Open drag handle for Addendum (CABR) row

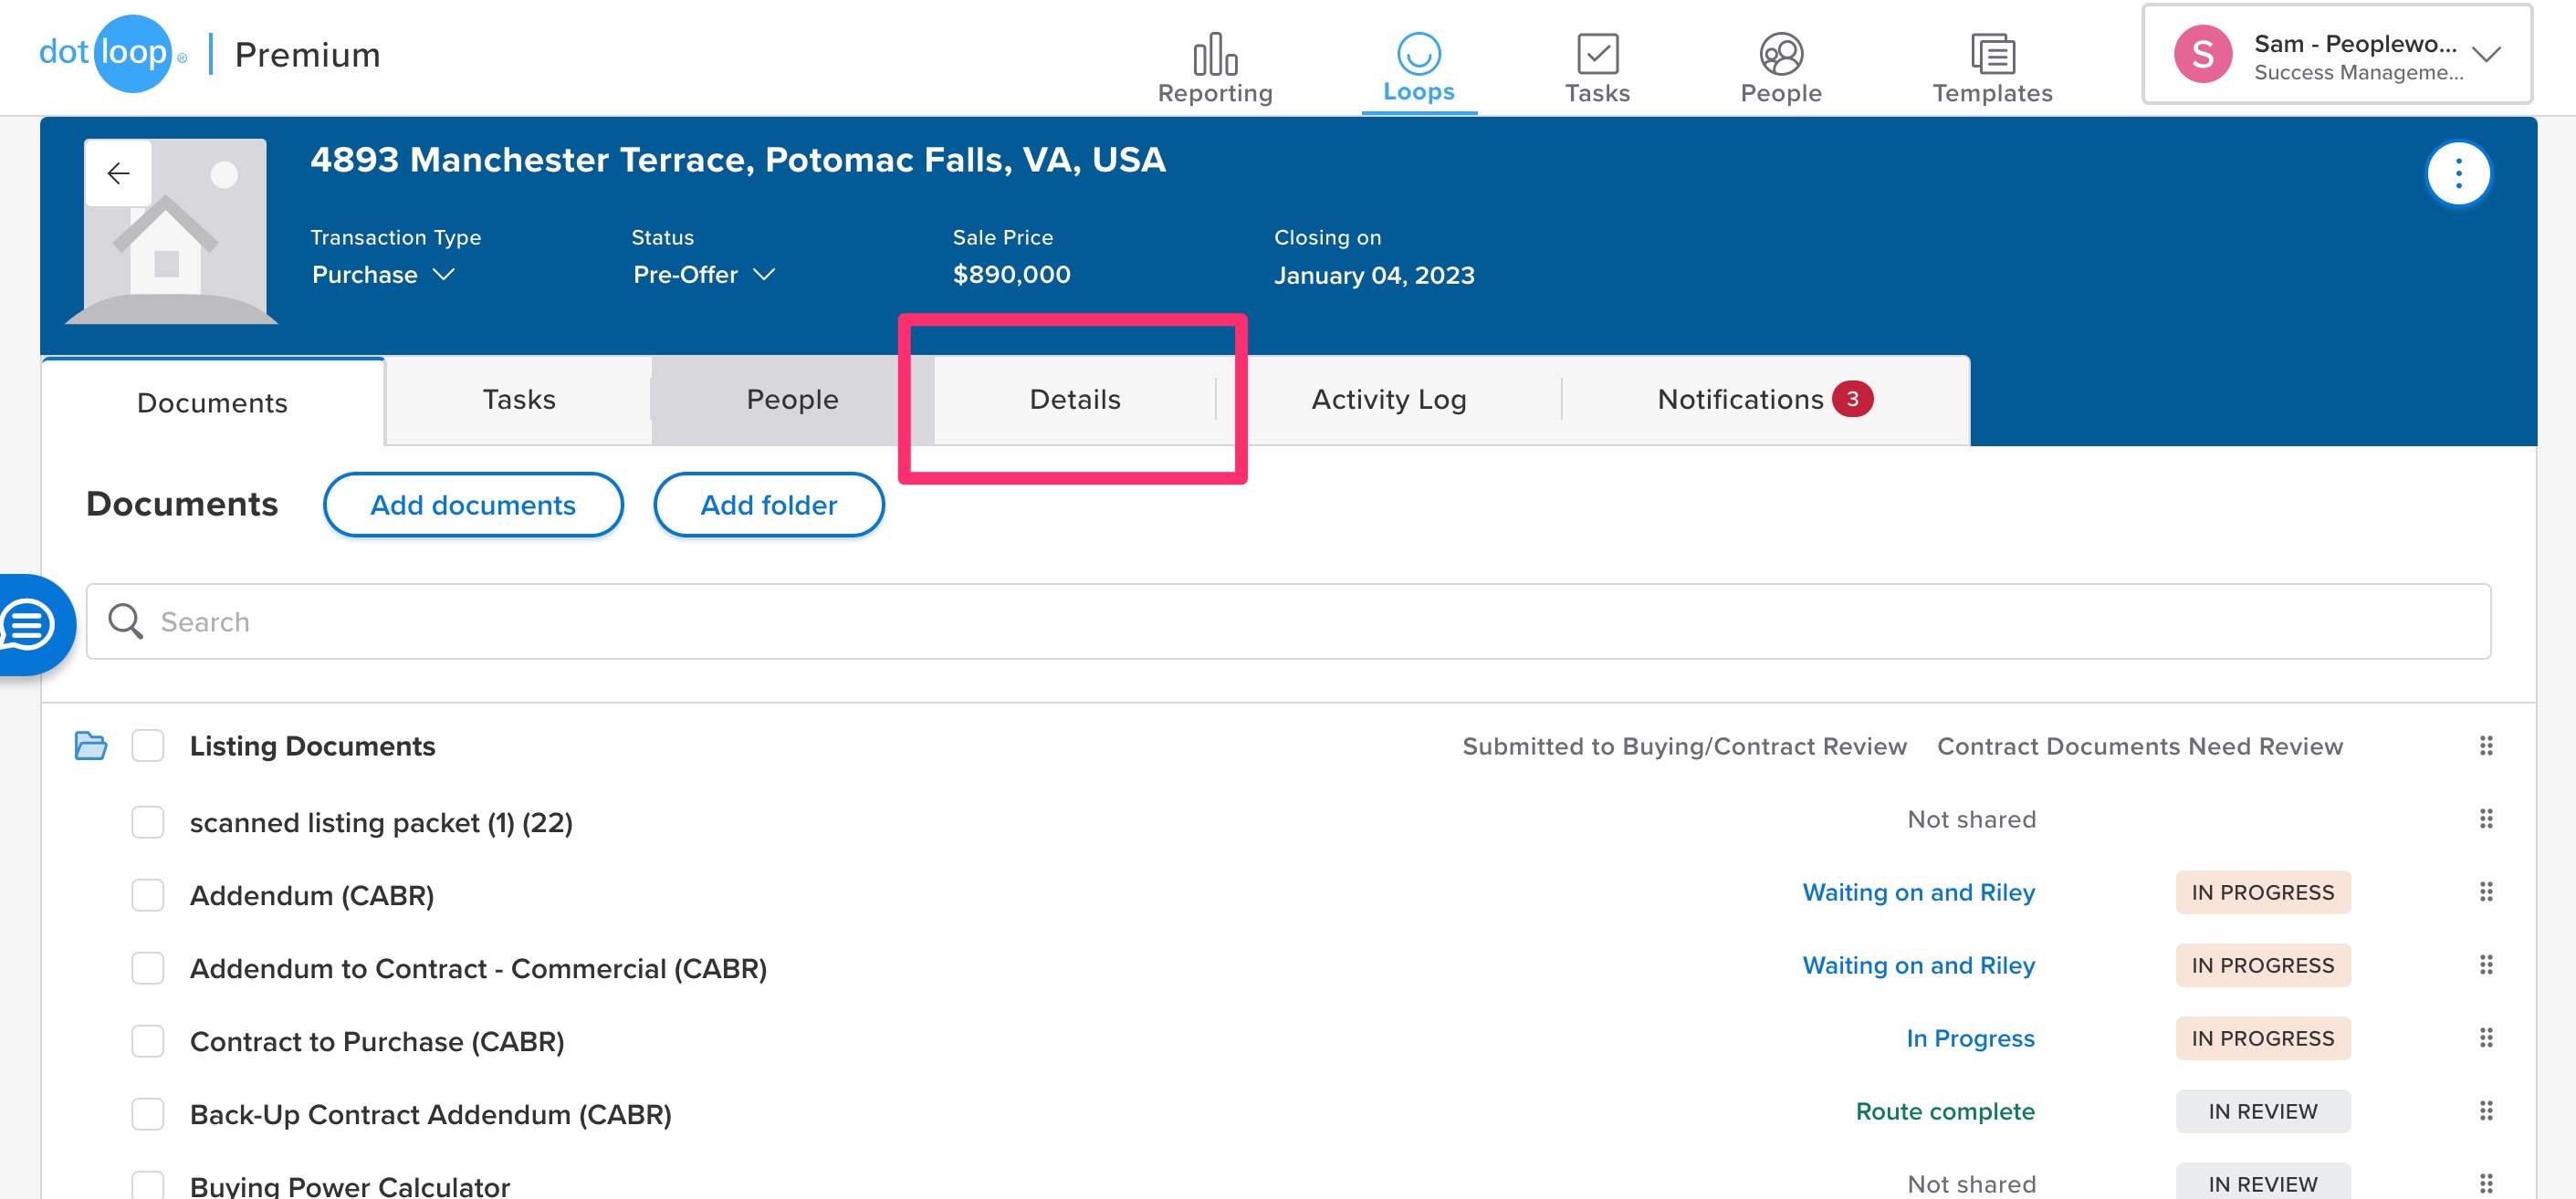point(2486,892)
